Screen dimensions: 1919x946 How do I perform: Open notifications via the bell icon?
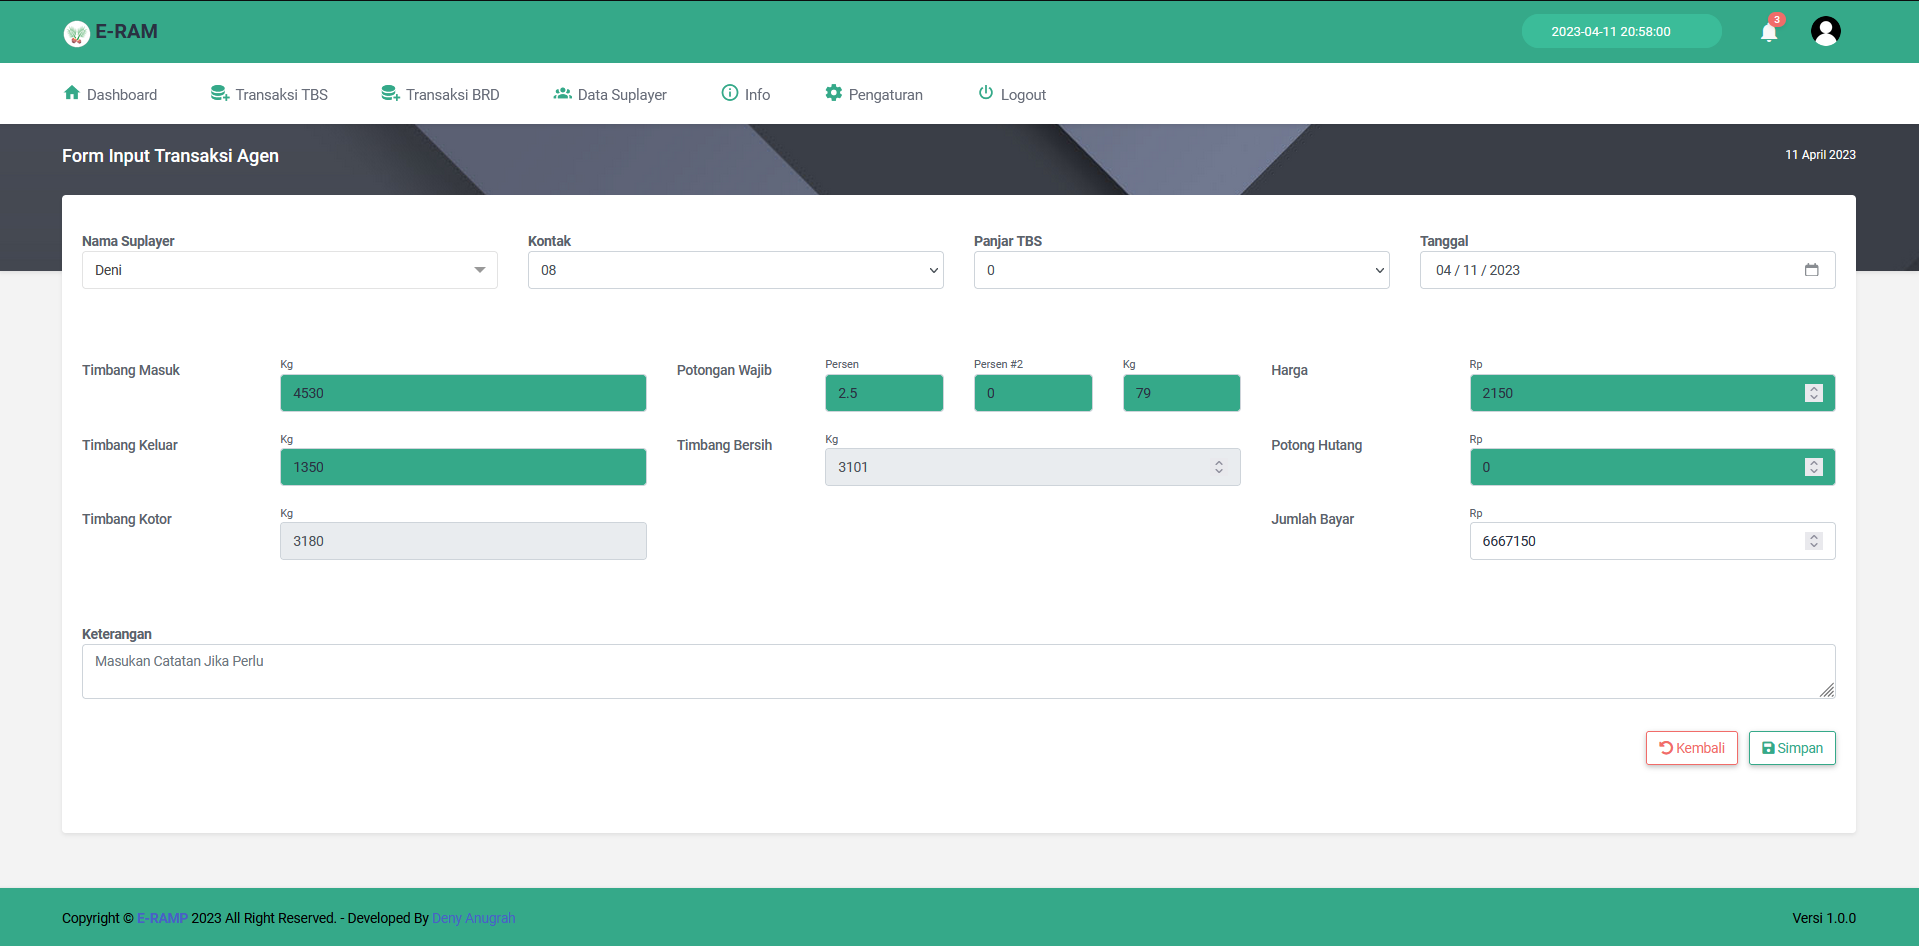click(x=1767, y=31)
